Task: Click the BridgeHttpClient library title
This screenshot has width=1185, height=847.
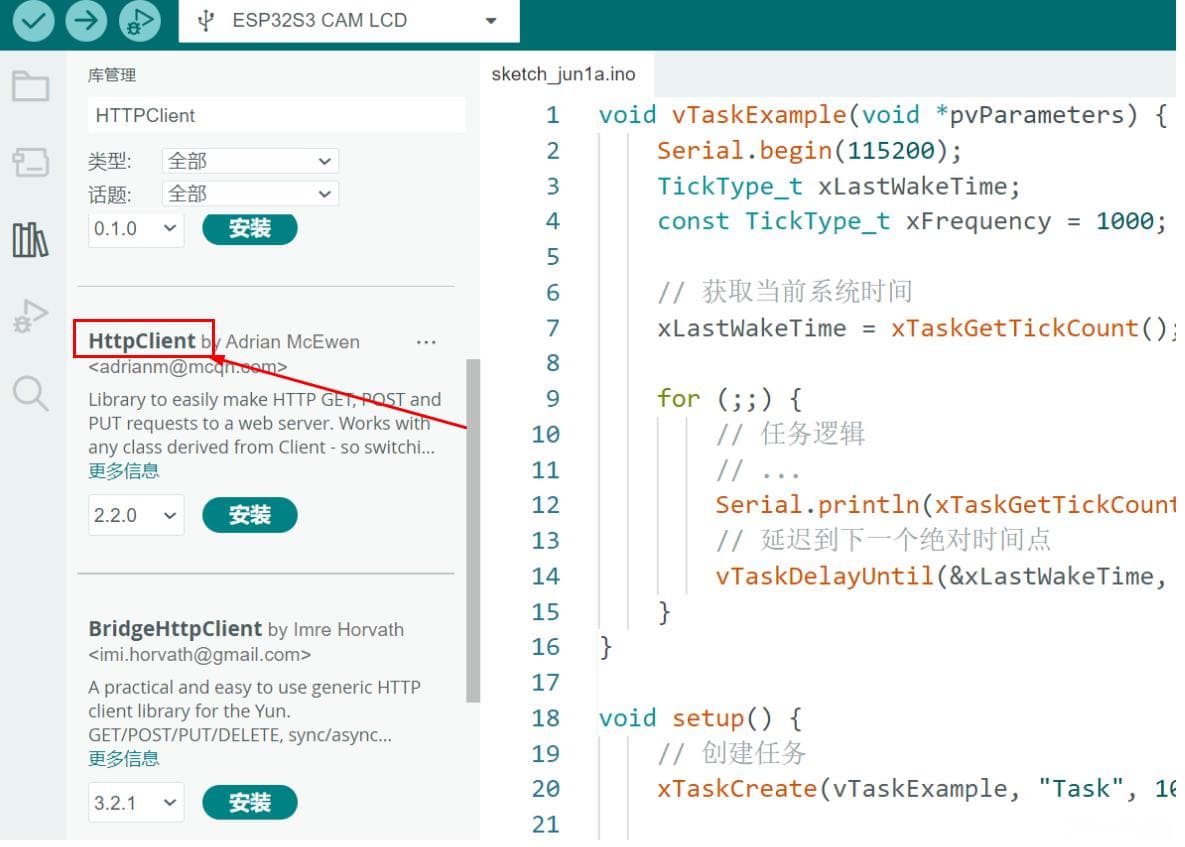Action: click(x=175, y=629)
